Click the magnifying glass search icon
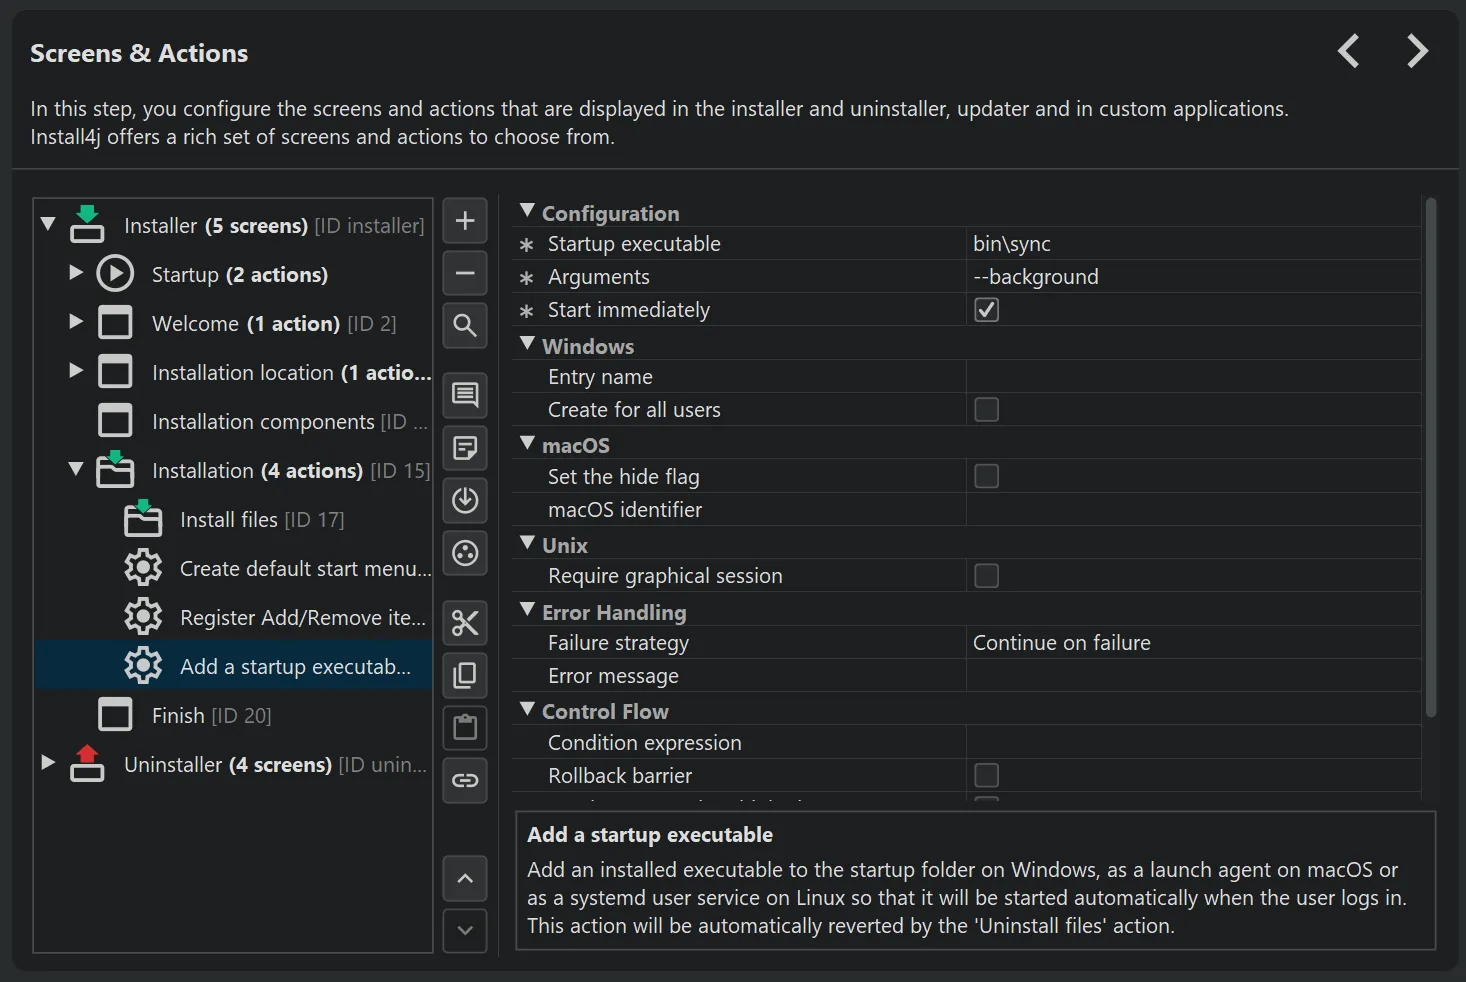1466x982 pixels. pos(465,325)
